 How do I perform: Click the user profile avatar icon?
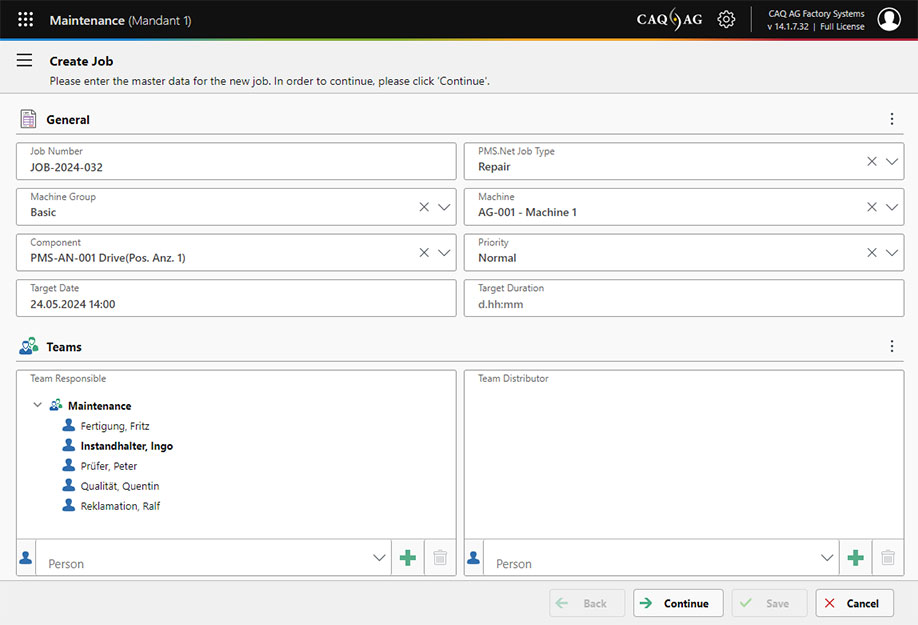(888, 20)
